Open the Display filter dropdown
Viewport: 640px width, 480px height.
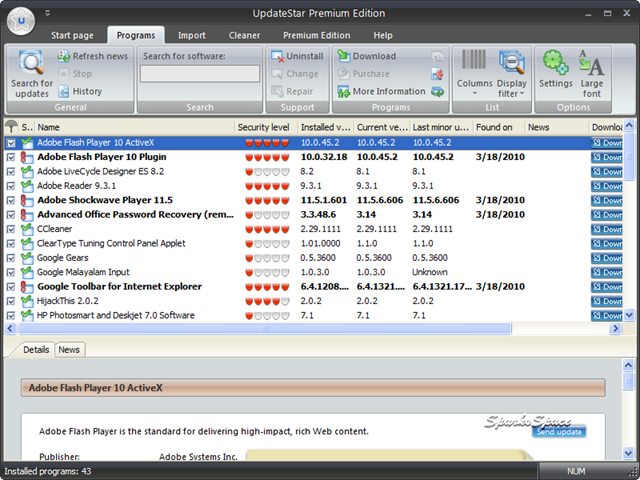[511, 73]
